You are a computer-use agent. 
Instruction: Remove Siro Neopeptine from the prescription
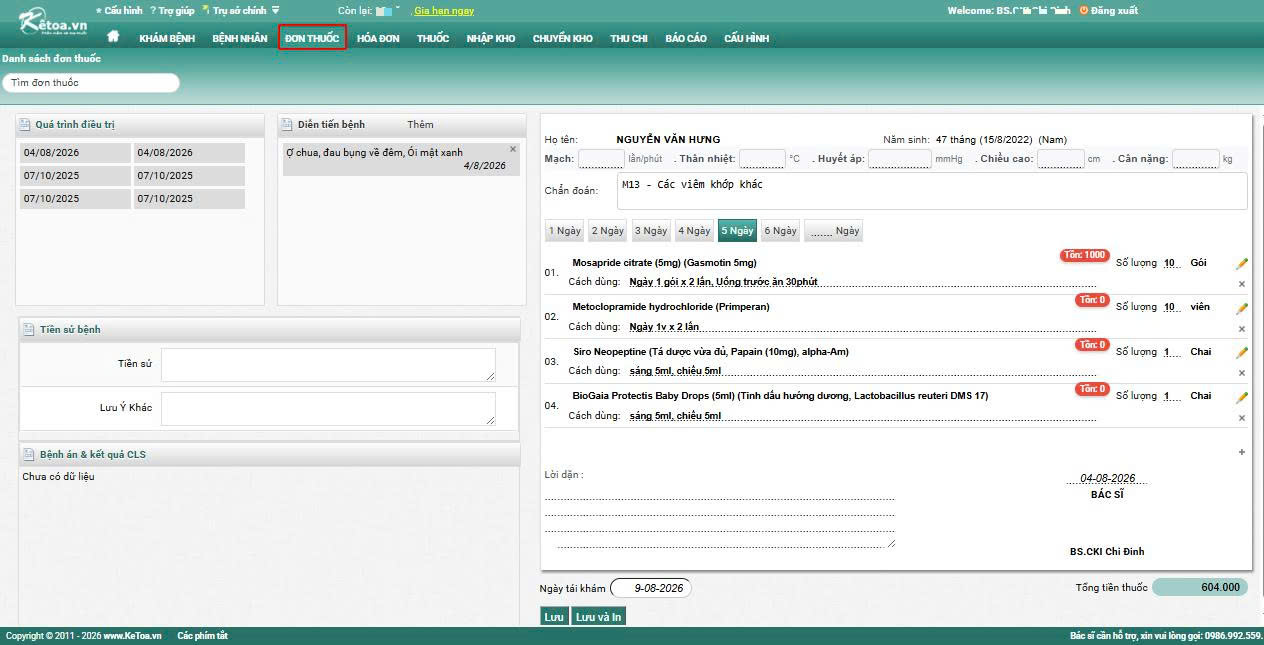pos(1242,372)
